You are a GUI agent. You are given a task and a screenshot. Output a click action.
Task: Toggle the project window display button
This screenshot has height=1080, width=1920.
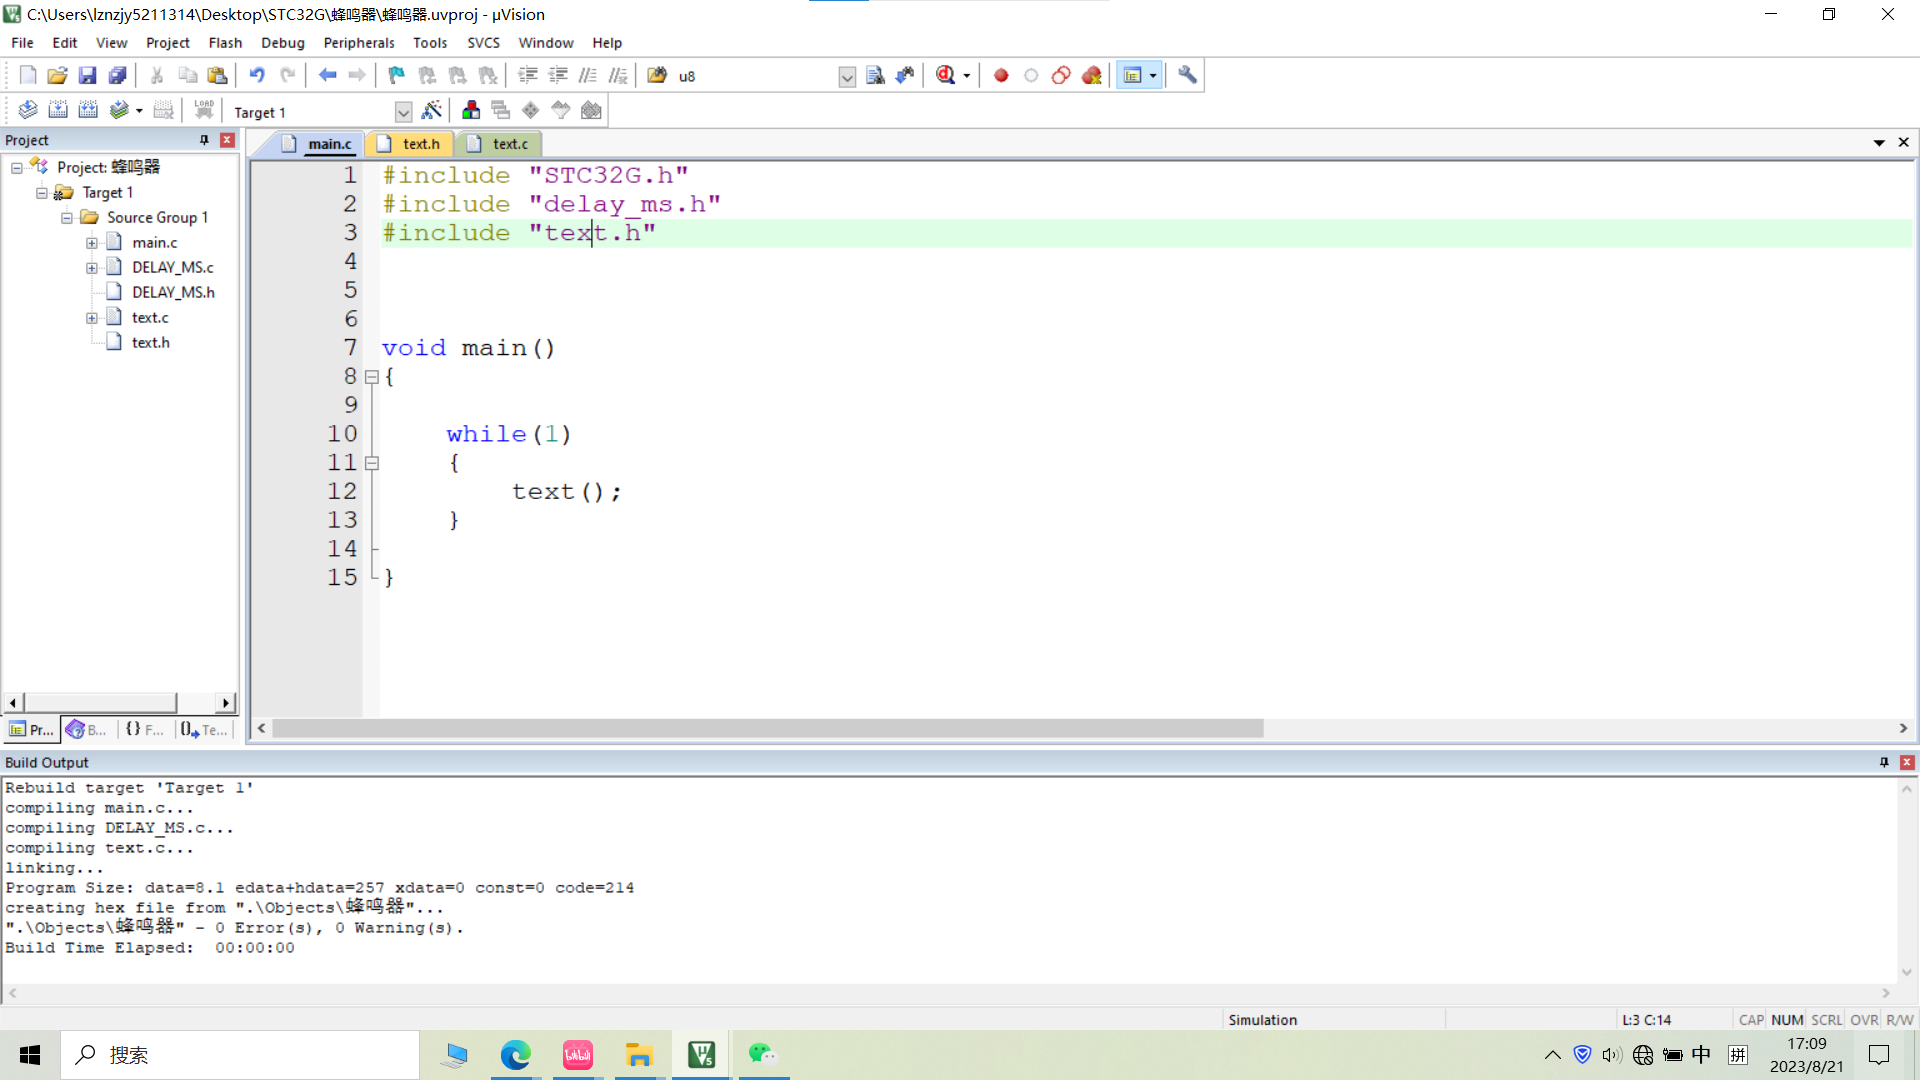pos(1132,75)
